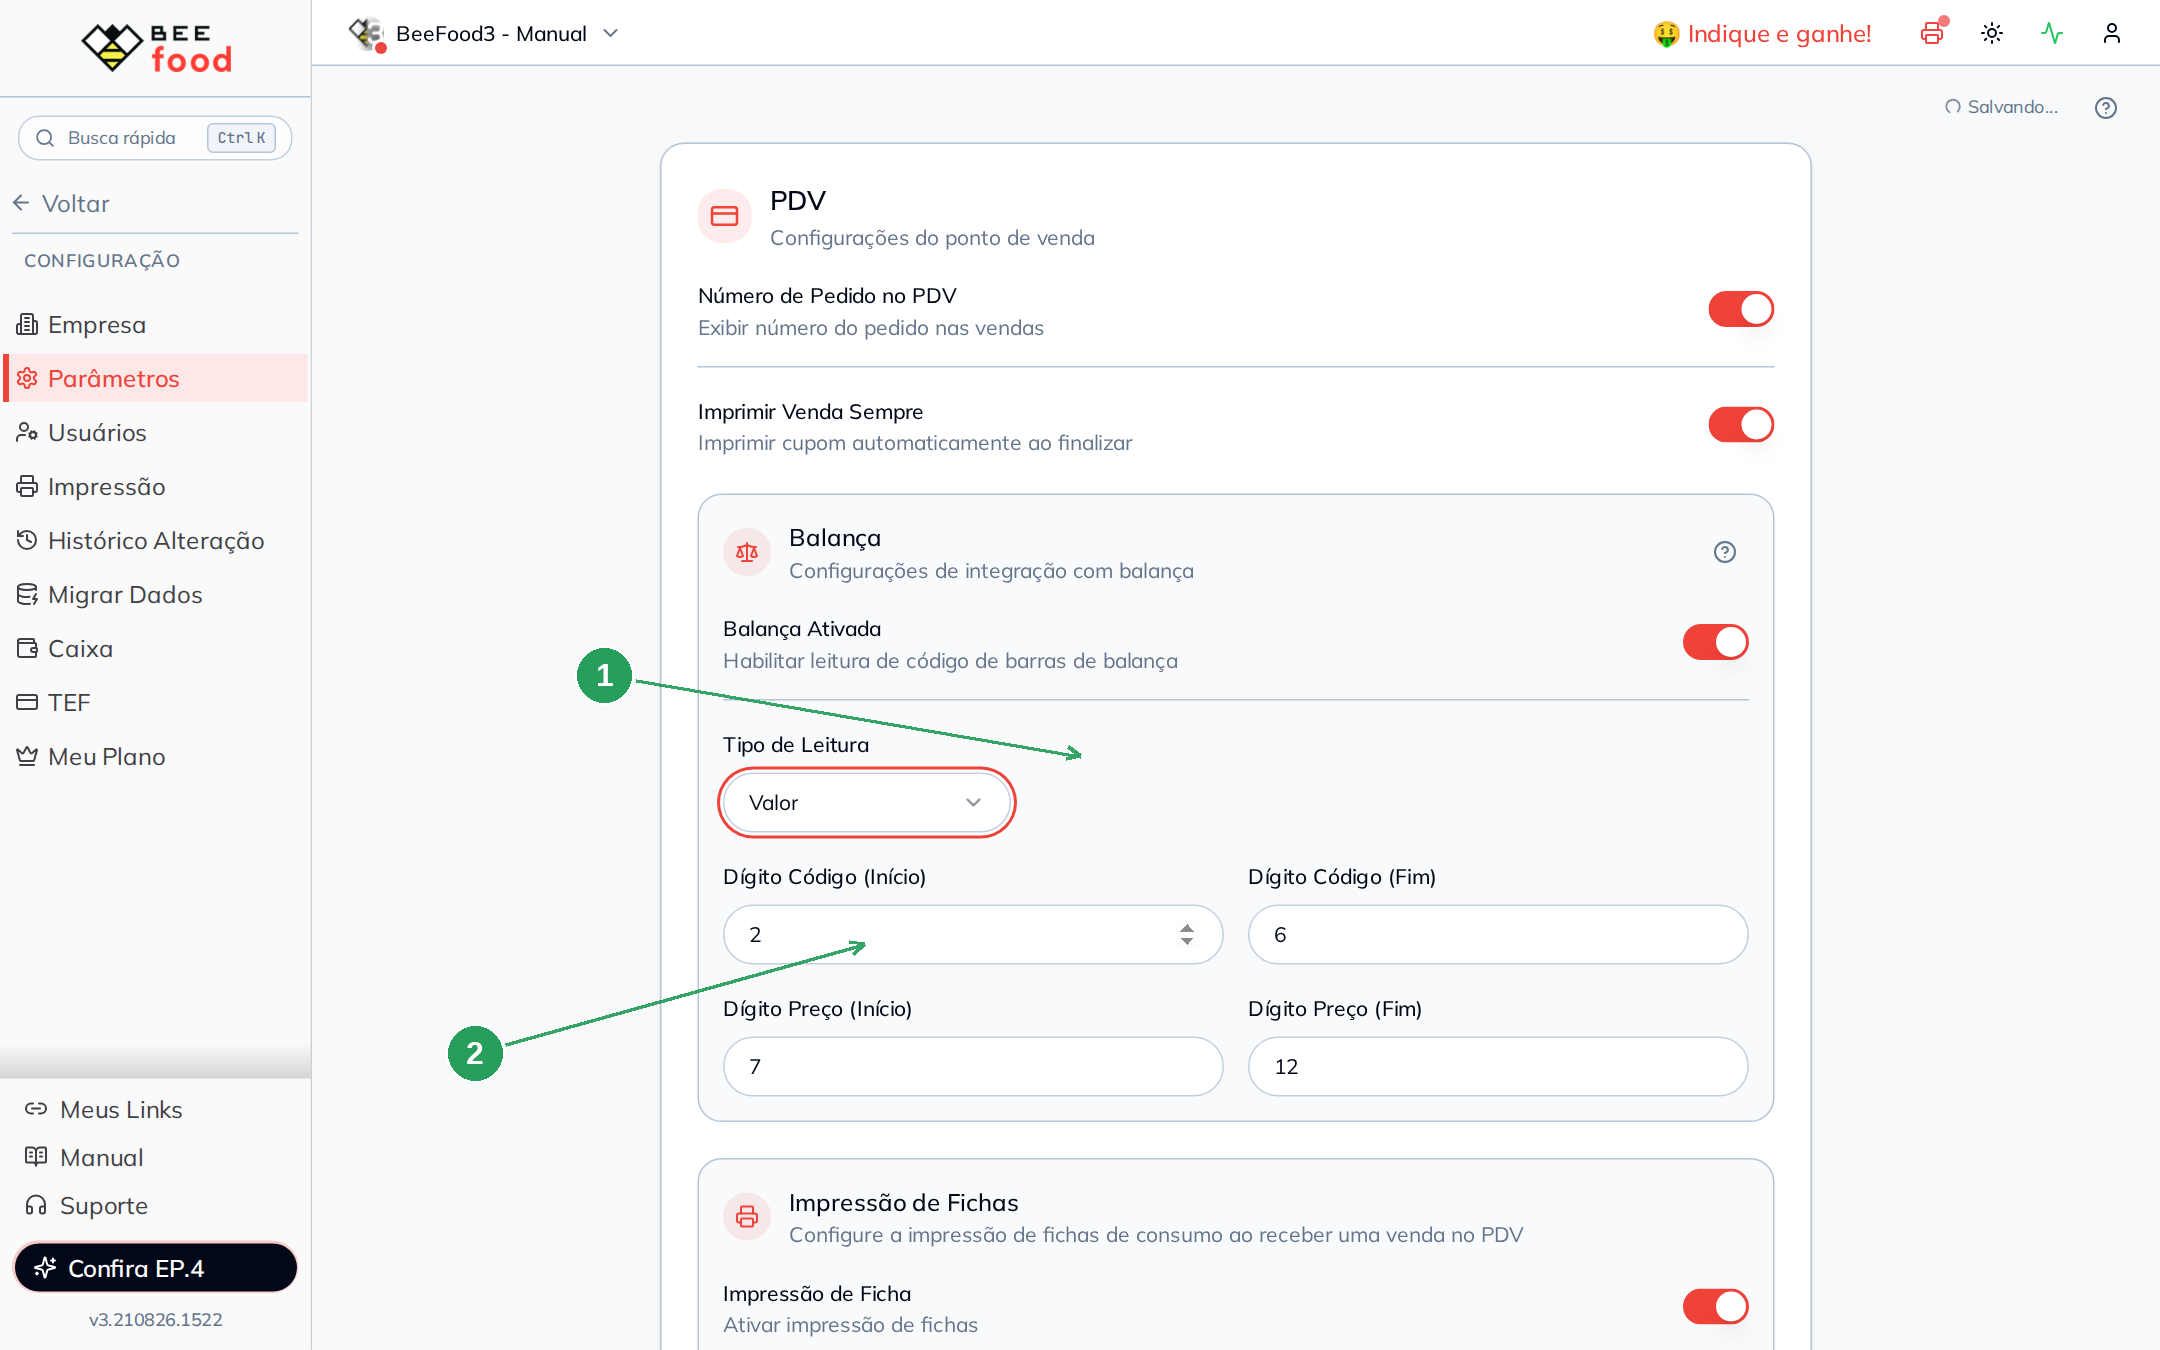The width and height of the screenshot is (2160, 1350).
Task: Go to Usuários section
Action: point(155,433)
